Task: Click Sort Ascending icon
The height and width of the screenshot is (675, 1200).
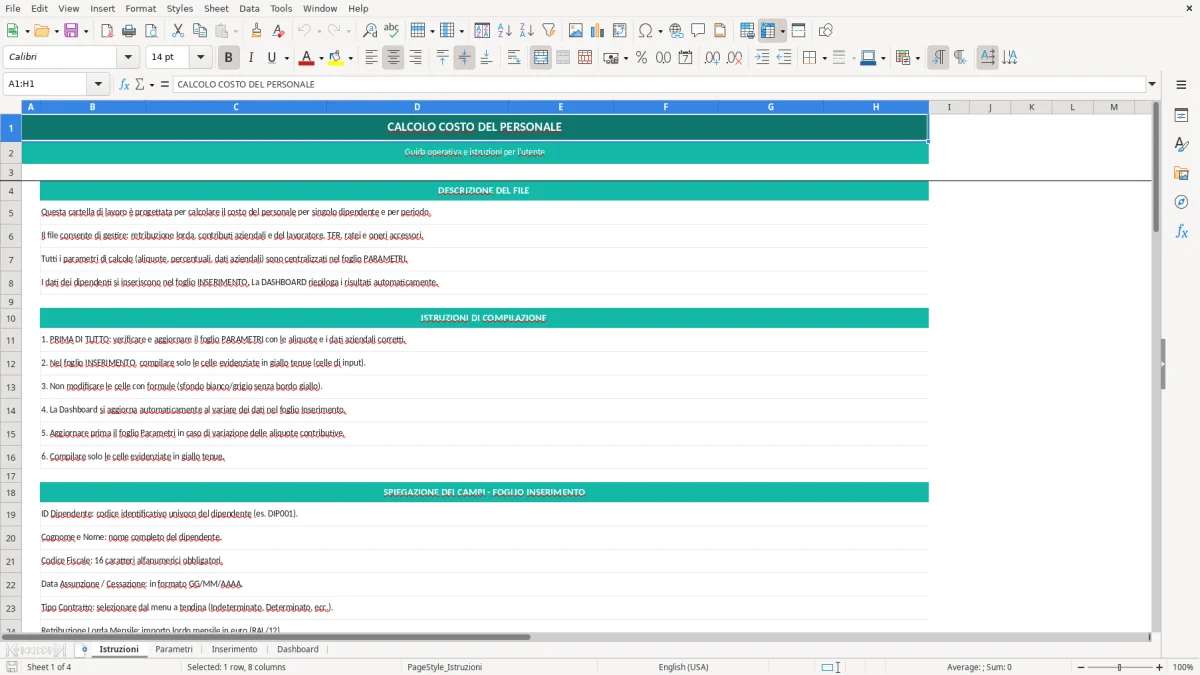Action: pyautogui.click(x=505, y=31)
